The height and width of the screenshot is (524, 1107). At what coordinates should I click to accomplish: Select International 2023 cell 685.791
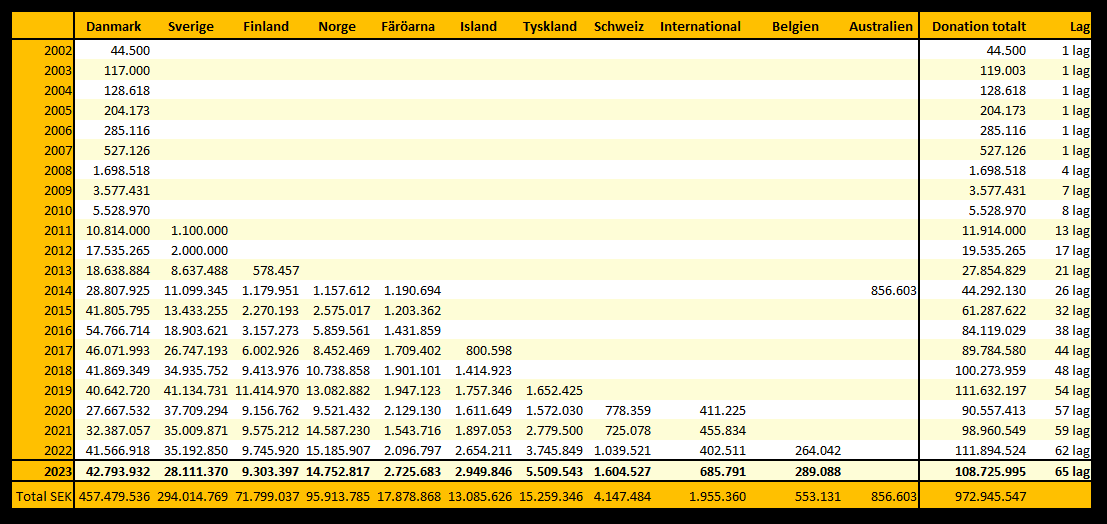pos(722,470)
